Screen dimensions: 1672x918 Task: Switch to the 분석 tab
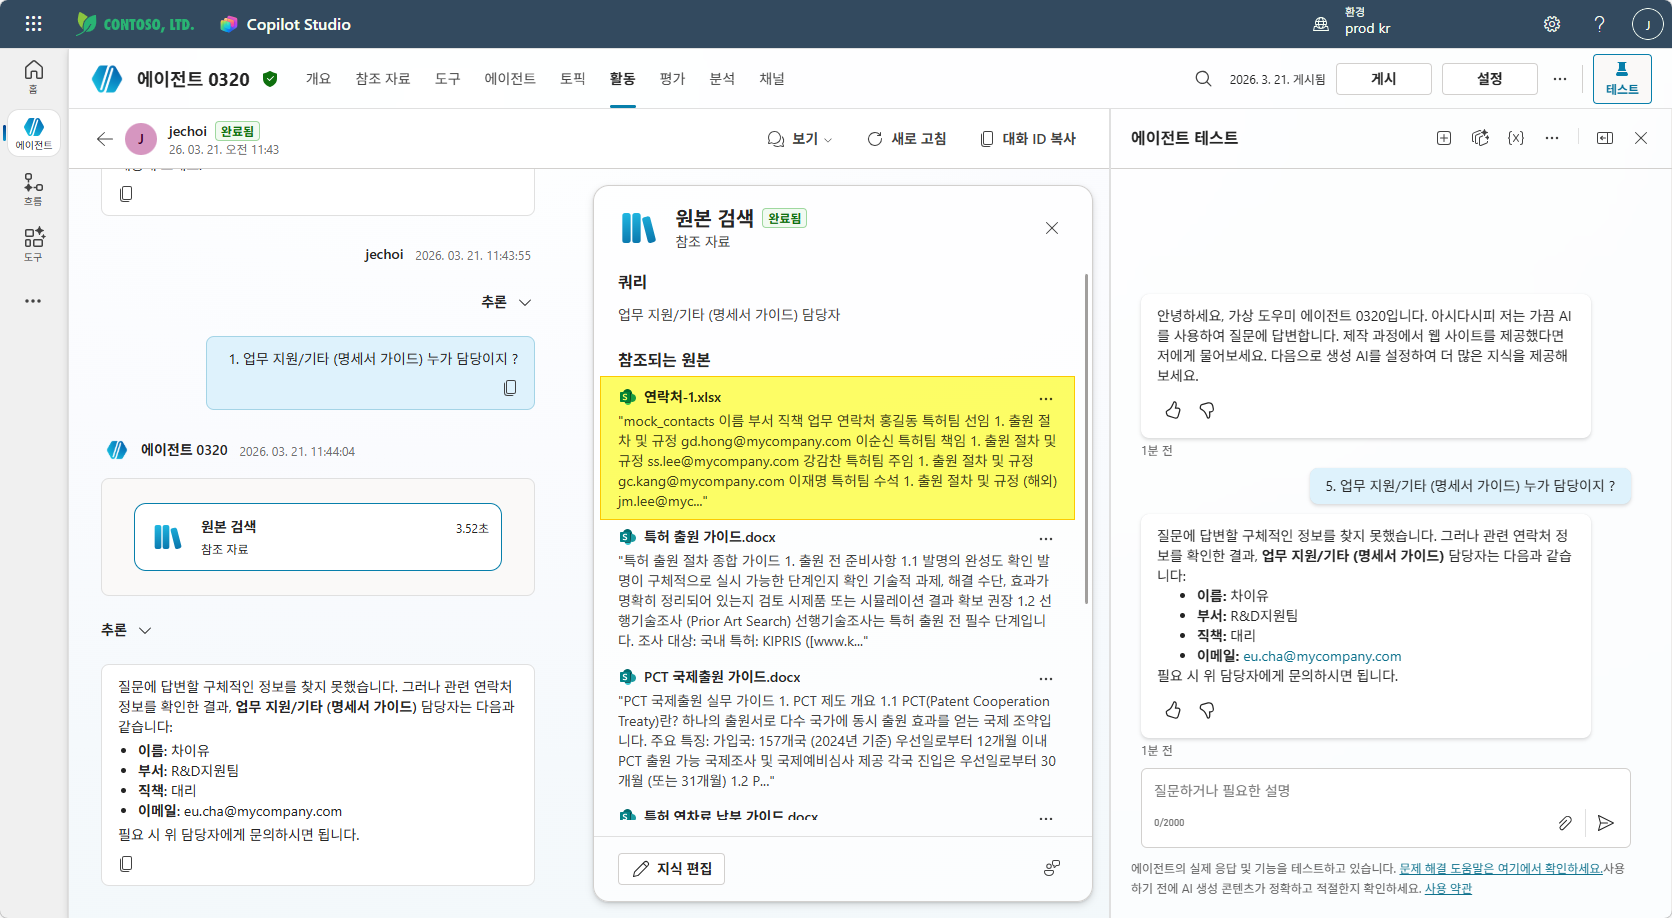coord(722,78)
